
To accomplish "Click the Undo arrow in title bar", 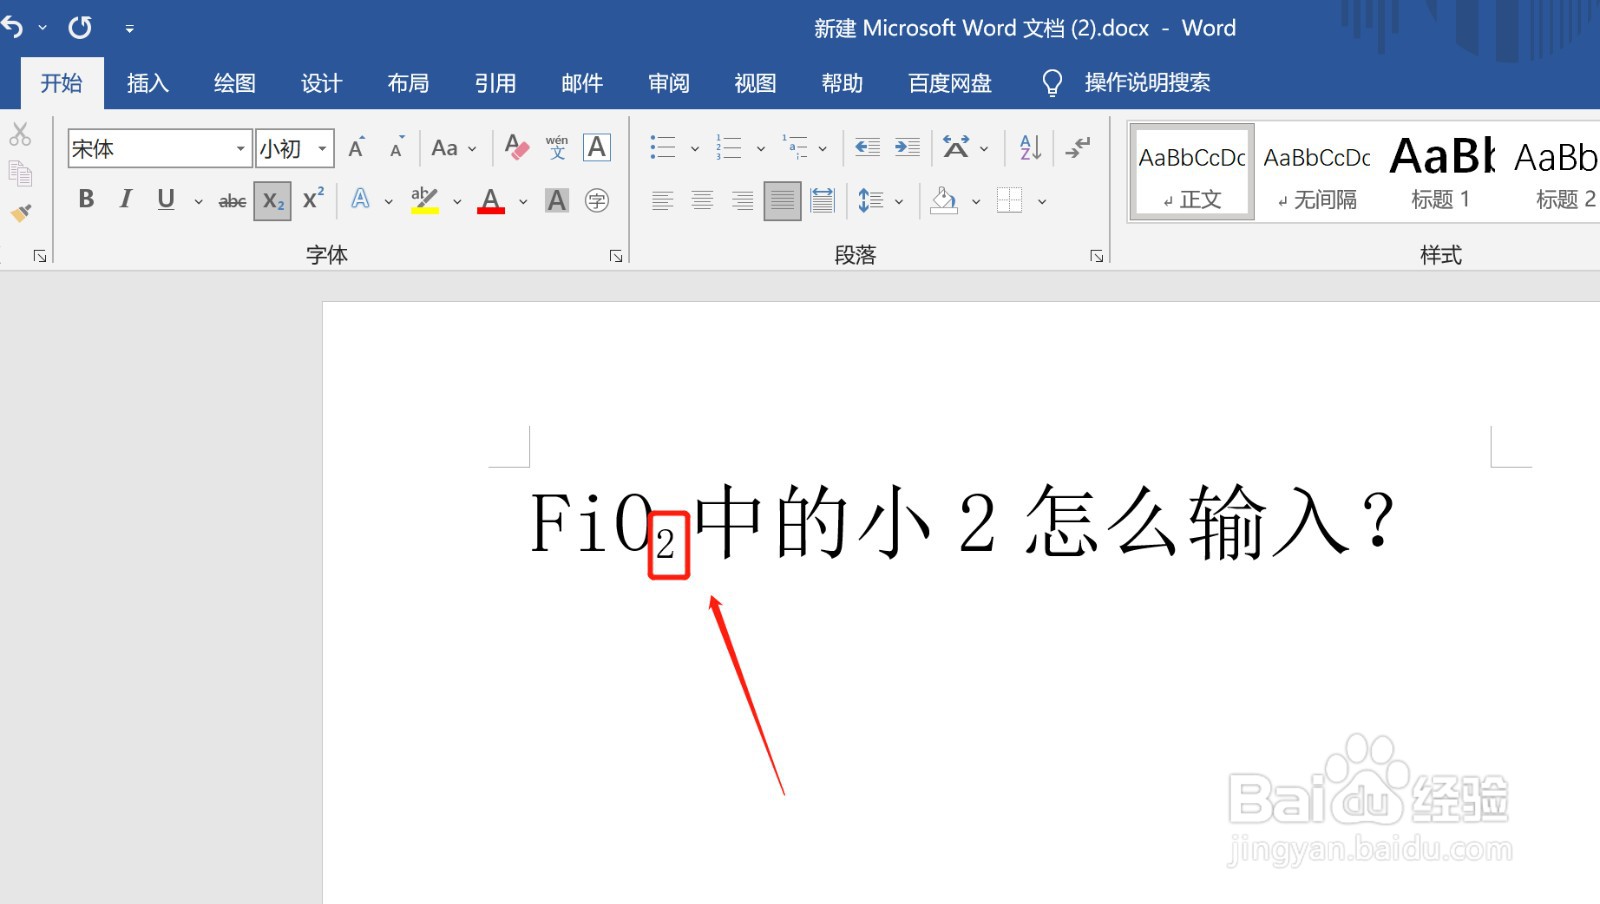I will 12,28.
